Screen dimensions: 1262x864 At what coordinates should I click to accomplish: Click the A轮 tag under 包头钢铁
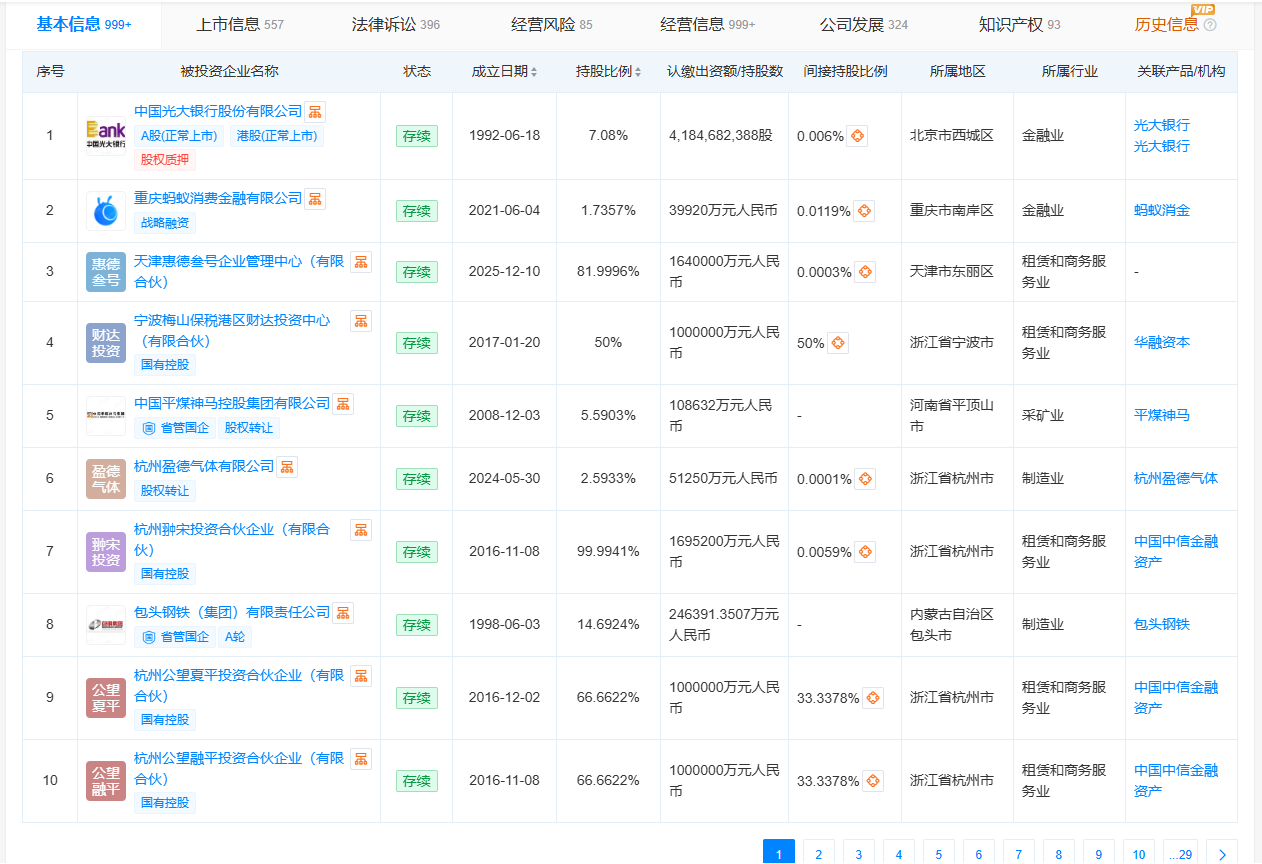tap(235, 637)
